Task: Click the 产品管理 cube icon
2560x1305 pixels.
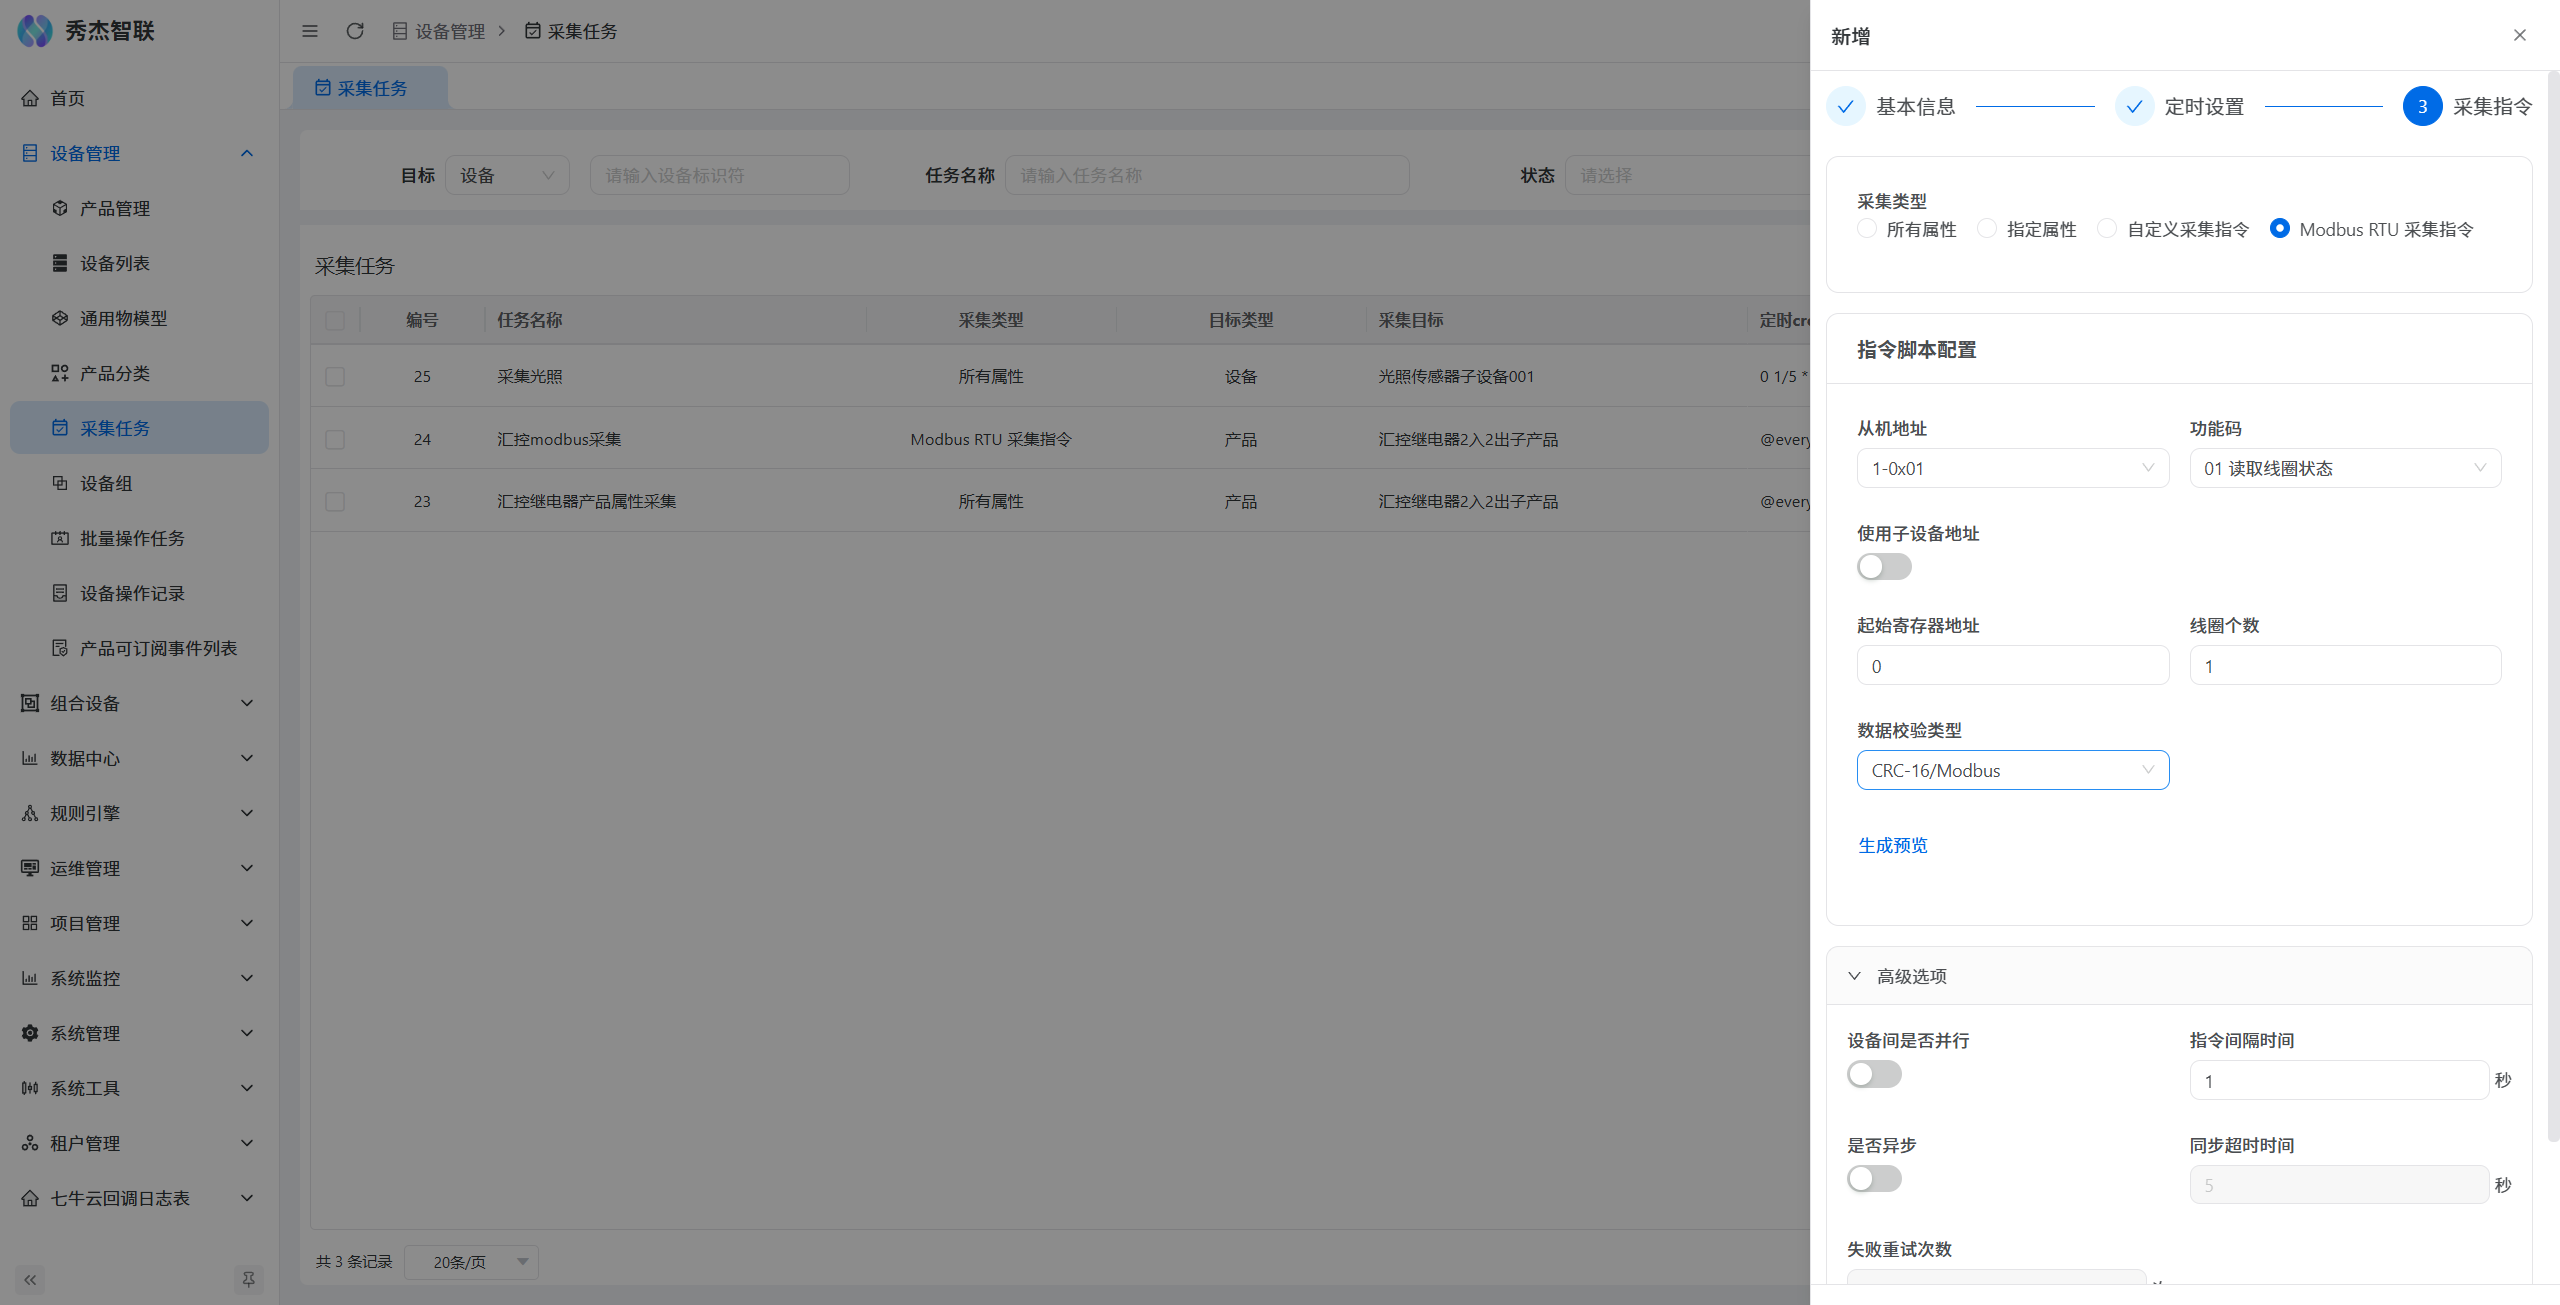Action: [60, 208]
